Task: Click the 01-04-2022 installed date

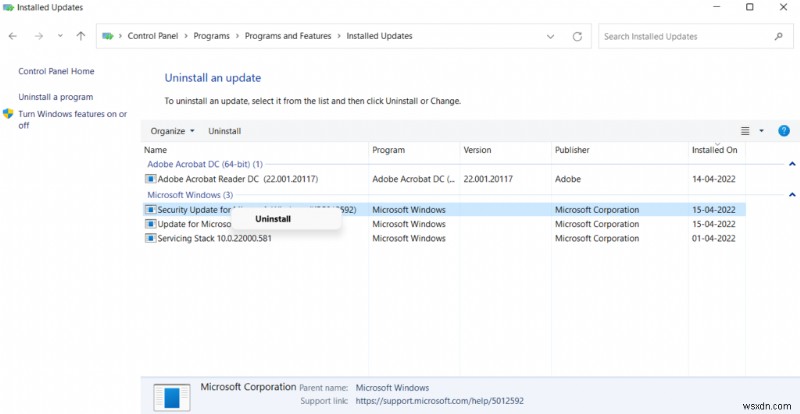Action: (x=713, y=238)
